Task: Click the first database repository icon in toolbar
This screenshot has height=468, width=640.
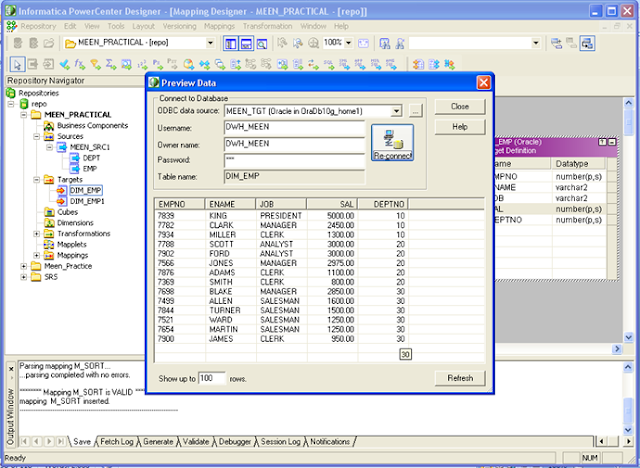Action: click(18, 43)
